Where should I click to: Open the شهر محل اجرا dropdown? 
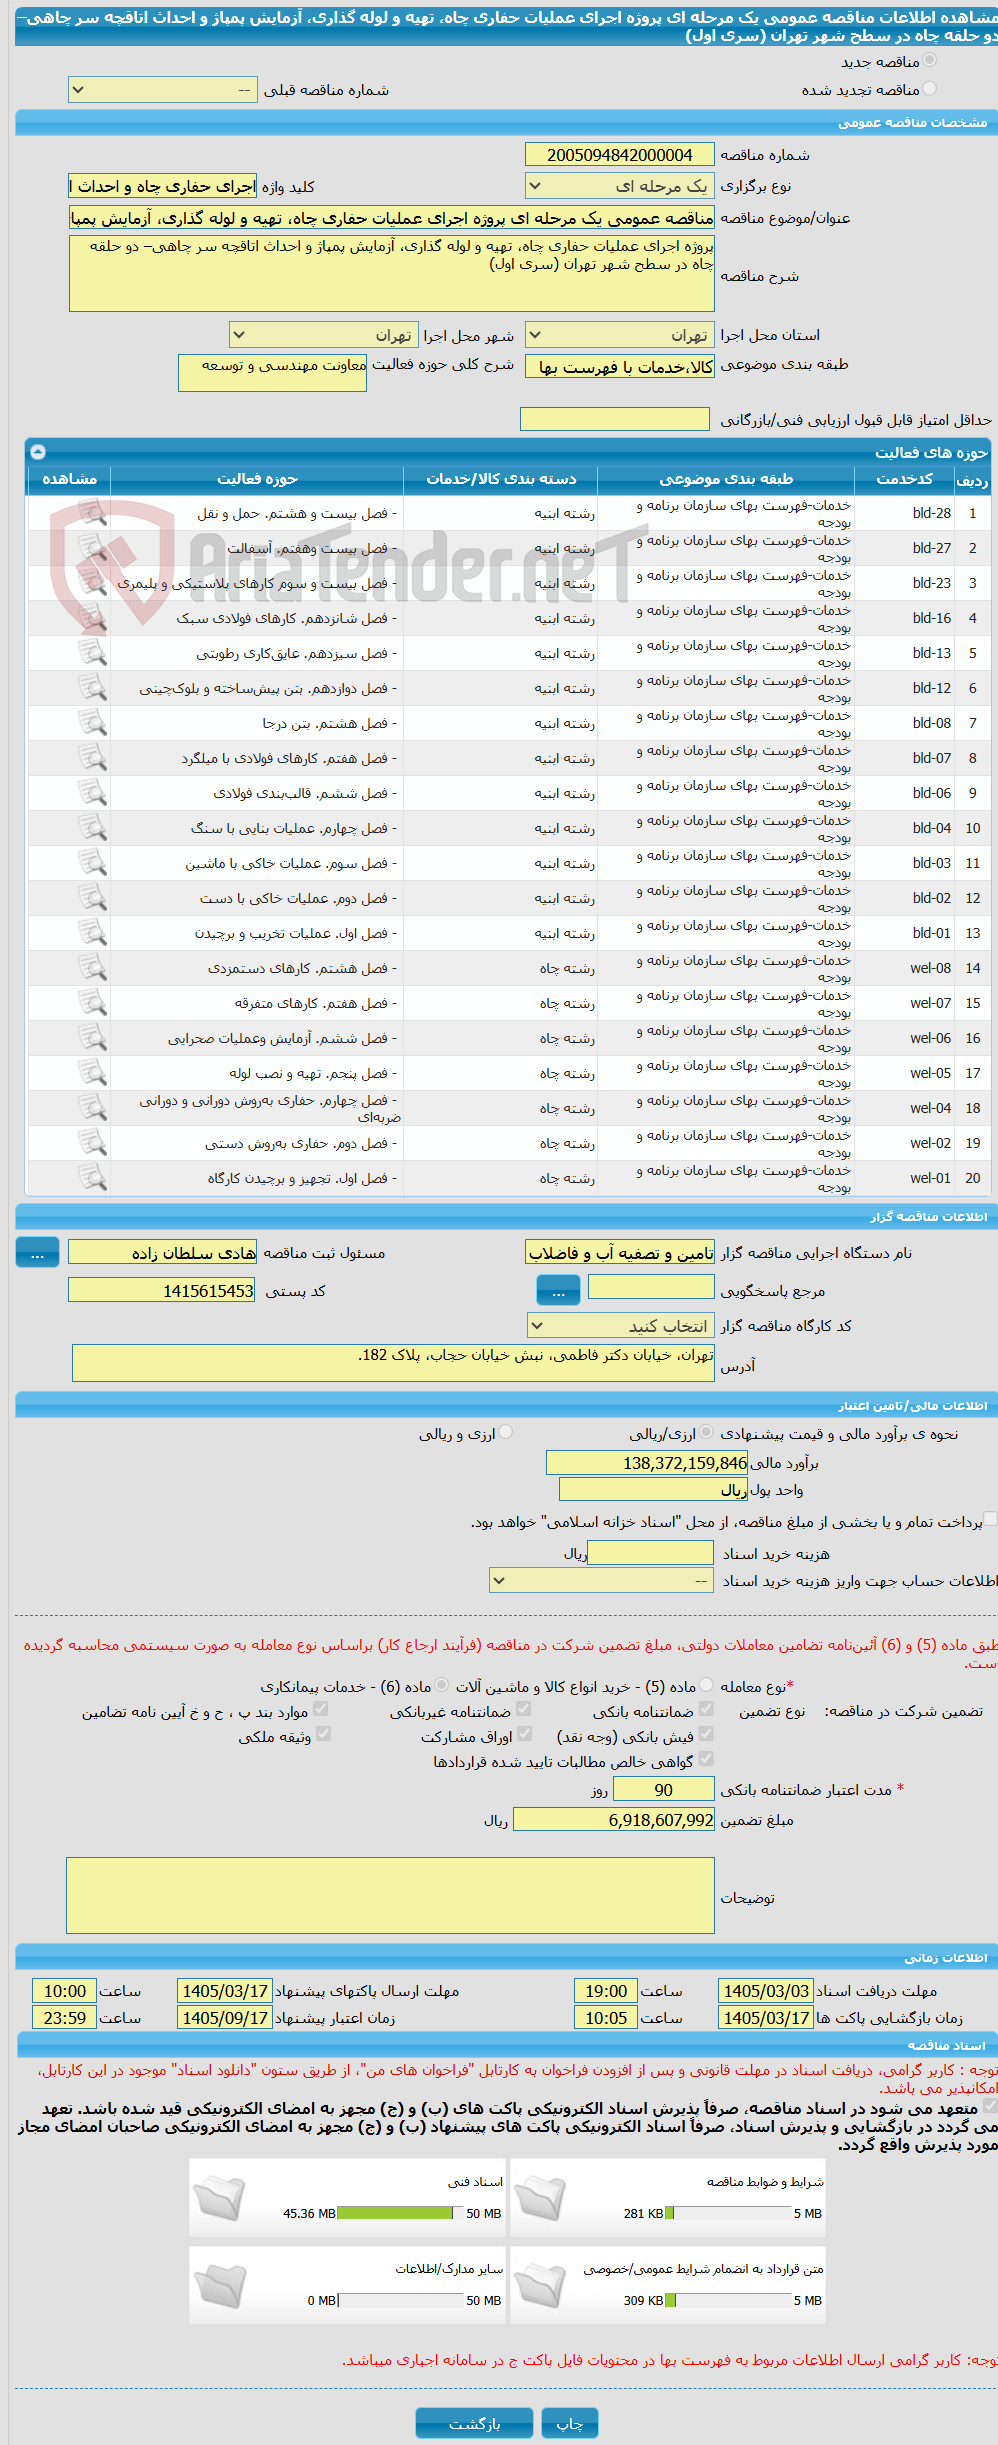click(x=324, y=335)
